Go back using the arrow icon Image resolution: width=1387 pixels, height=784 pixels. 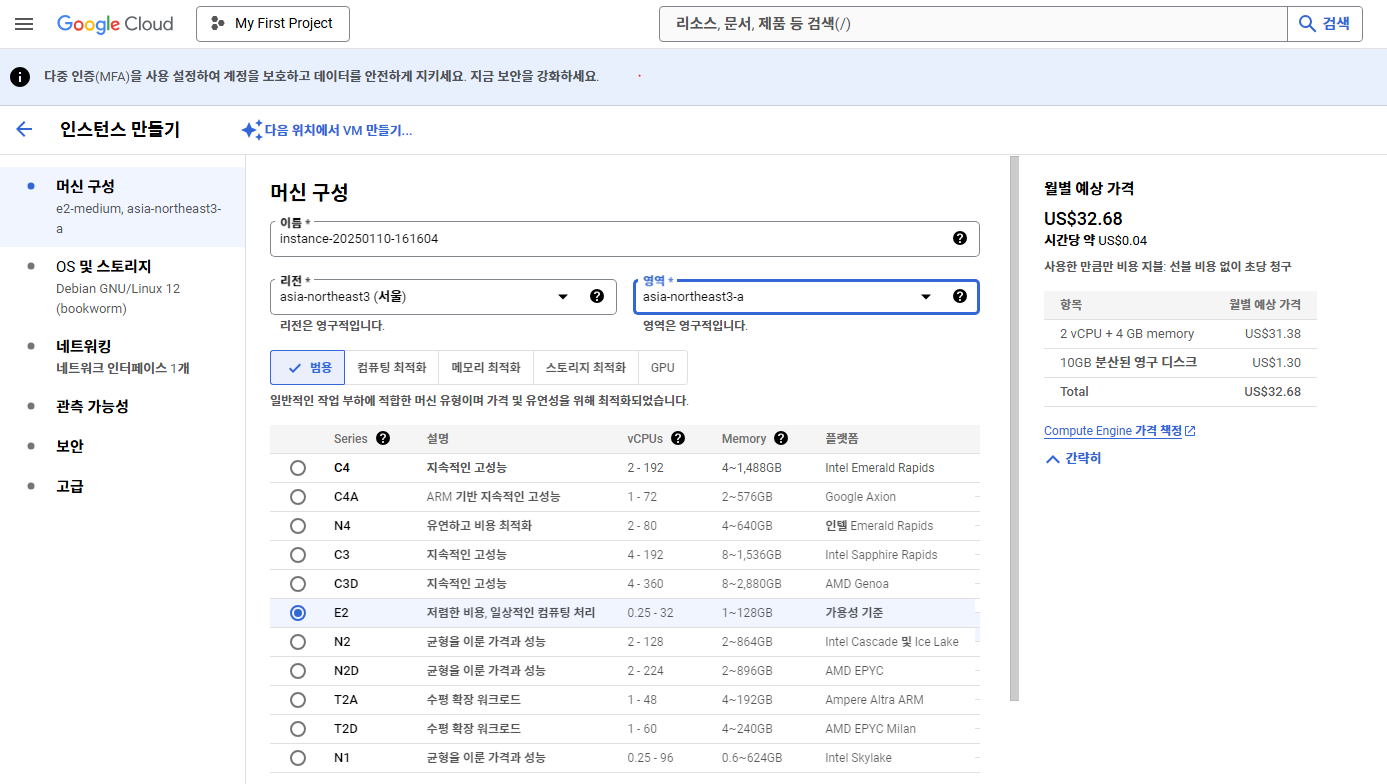tap(24, 130)
